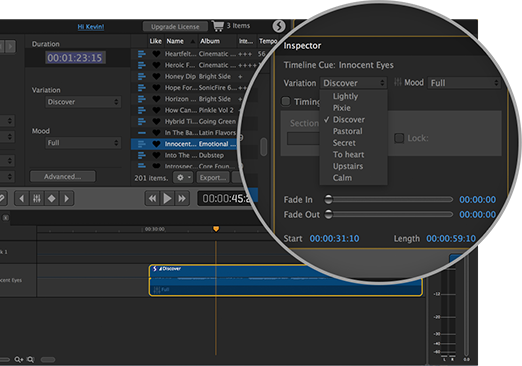Image resolution: width=522 pixels, height=366 pixels.
Task: Select Secret from the variation menu
Action: pos(344,143)
